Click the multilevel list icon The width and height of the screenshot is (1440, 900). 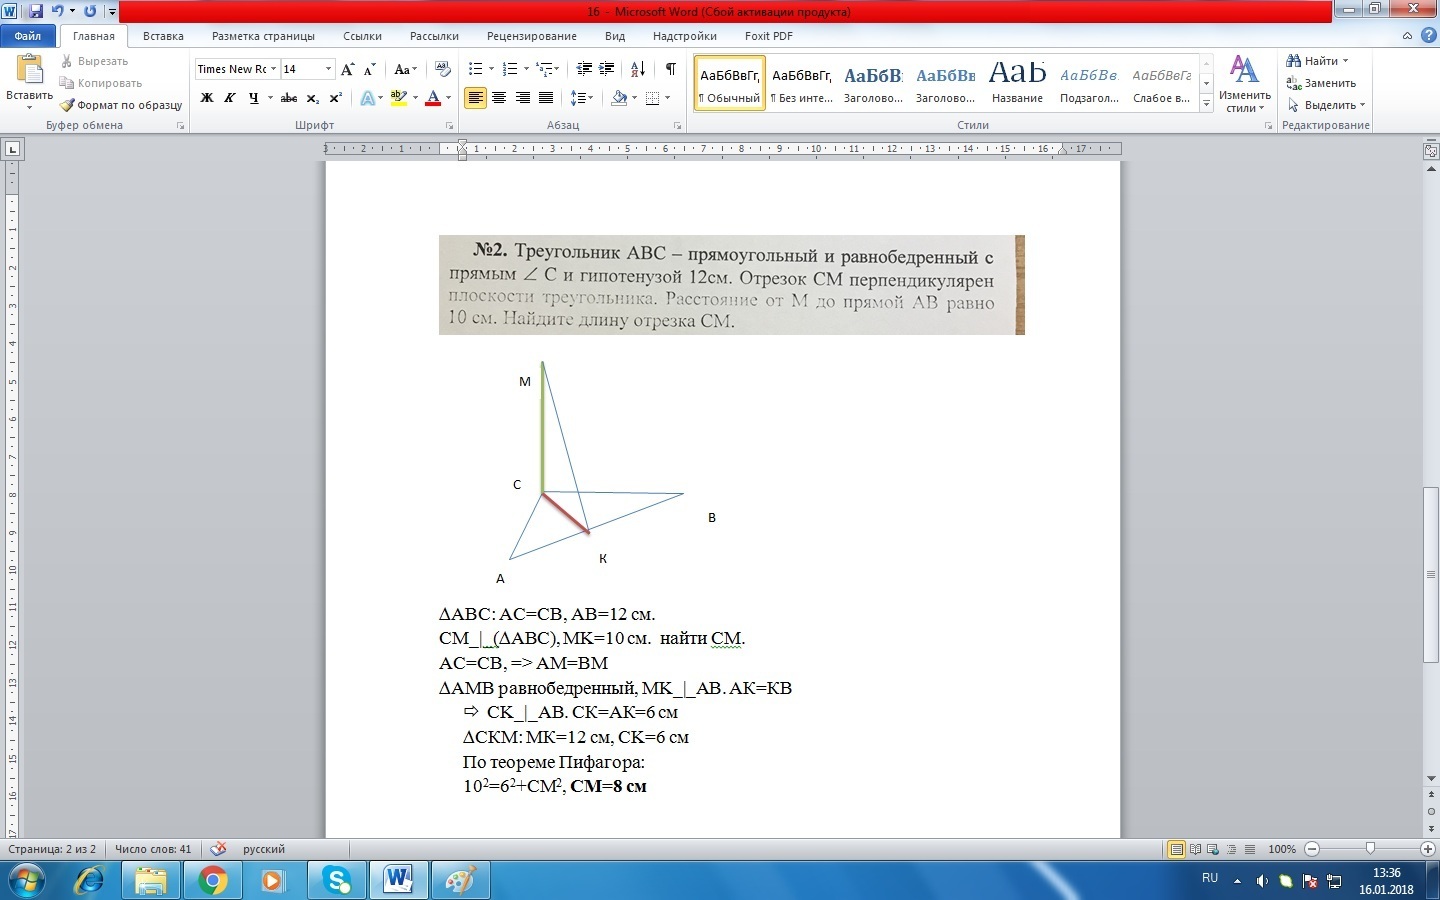[x=545, y=69]
